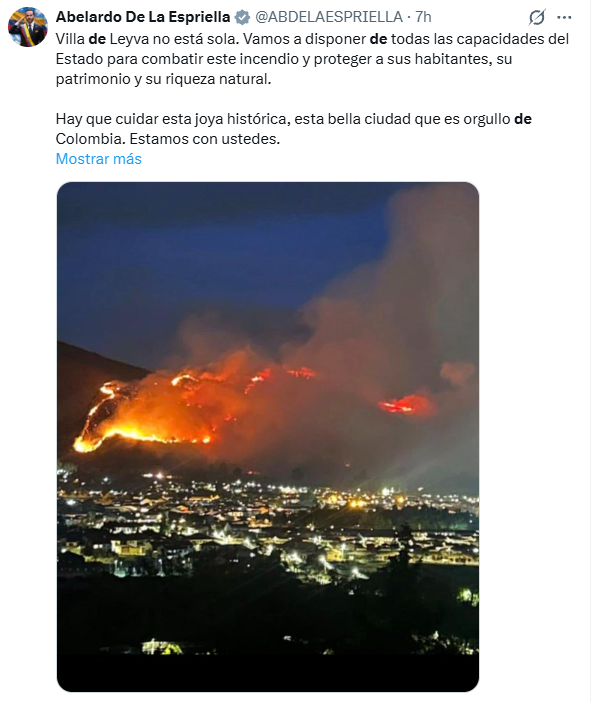Click the bold "de" after "orgullo"
593x702 pixels.
coord(523,119)
